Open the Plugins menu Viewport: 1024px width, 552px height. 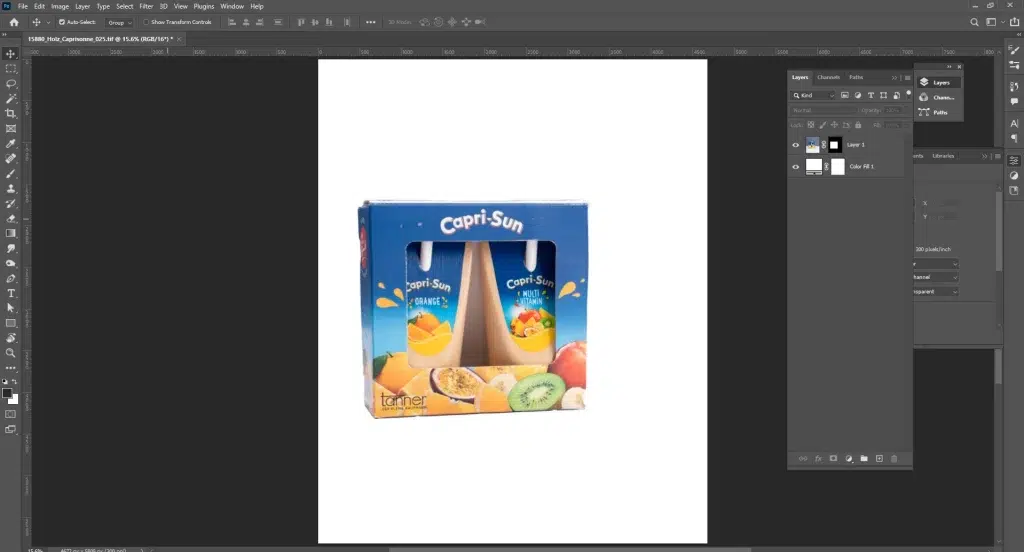click(x=204, y=7)
